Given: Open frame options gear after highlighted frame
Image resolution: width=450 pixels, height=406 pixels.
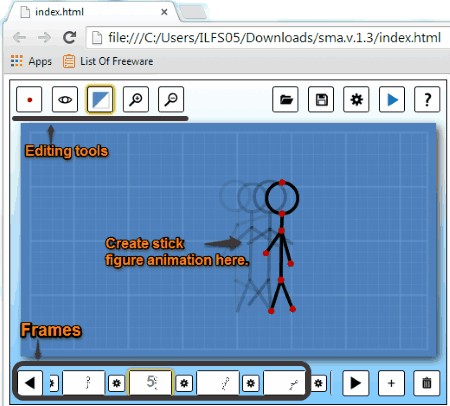Looking at the screenshot, I should coord(184,383).
